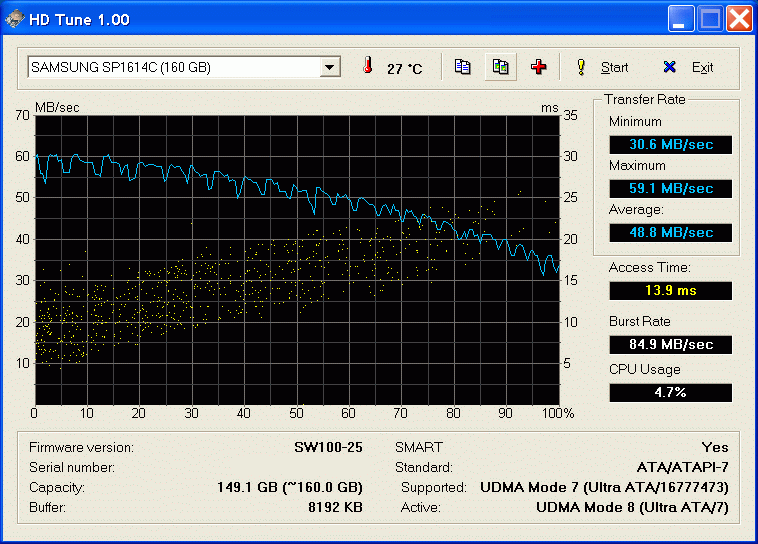Click the Serial number label
The width and height of the screenshot is (758, 544).
pos(72,467)
